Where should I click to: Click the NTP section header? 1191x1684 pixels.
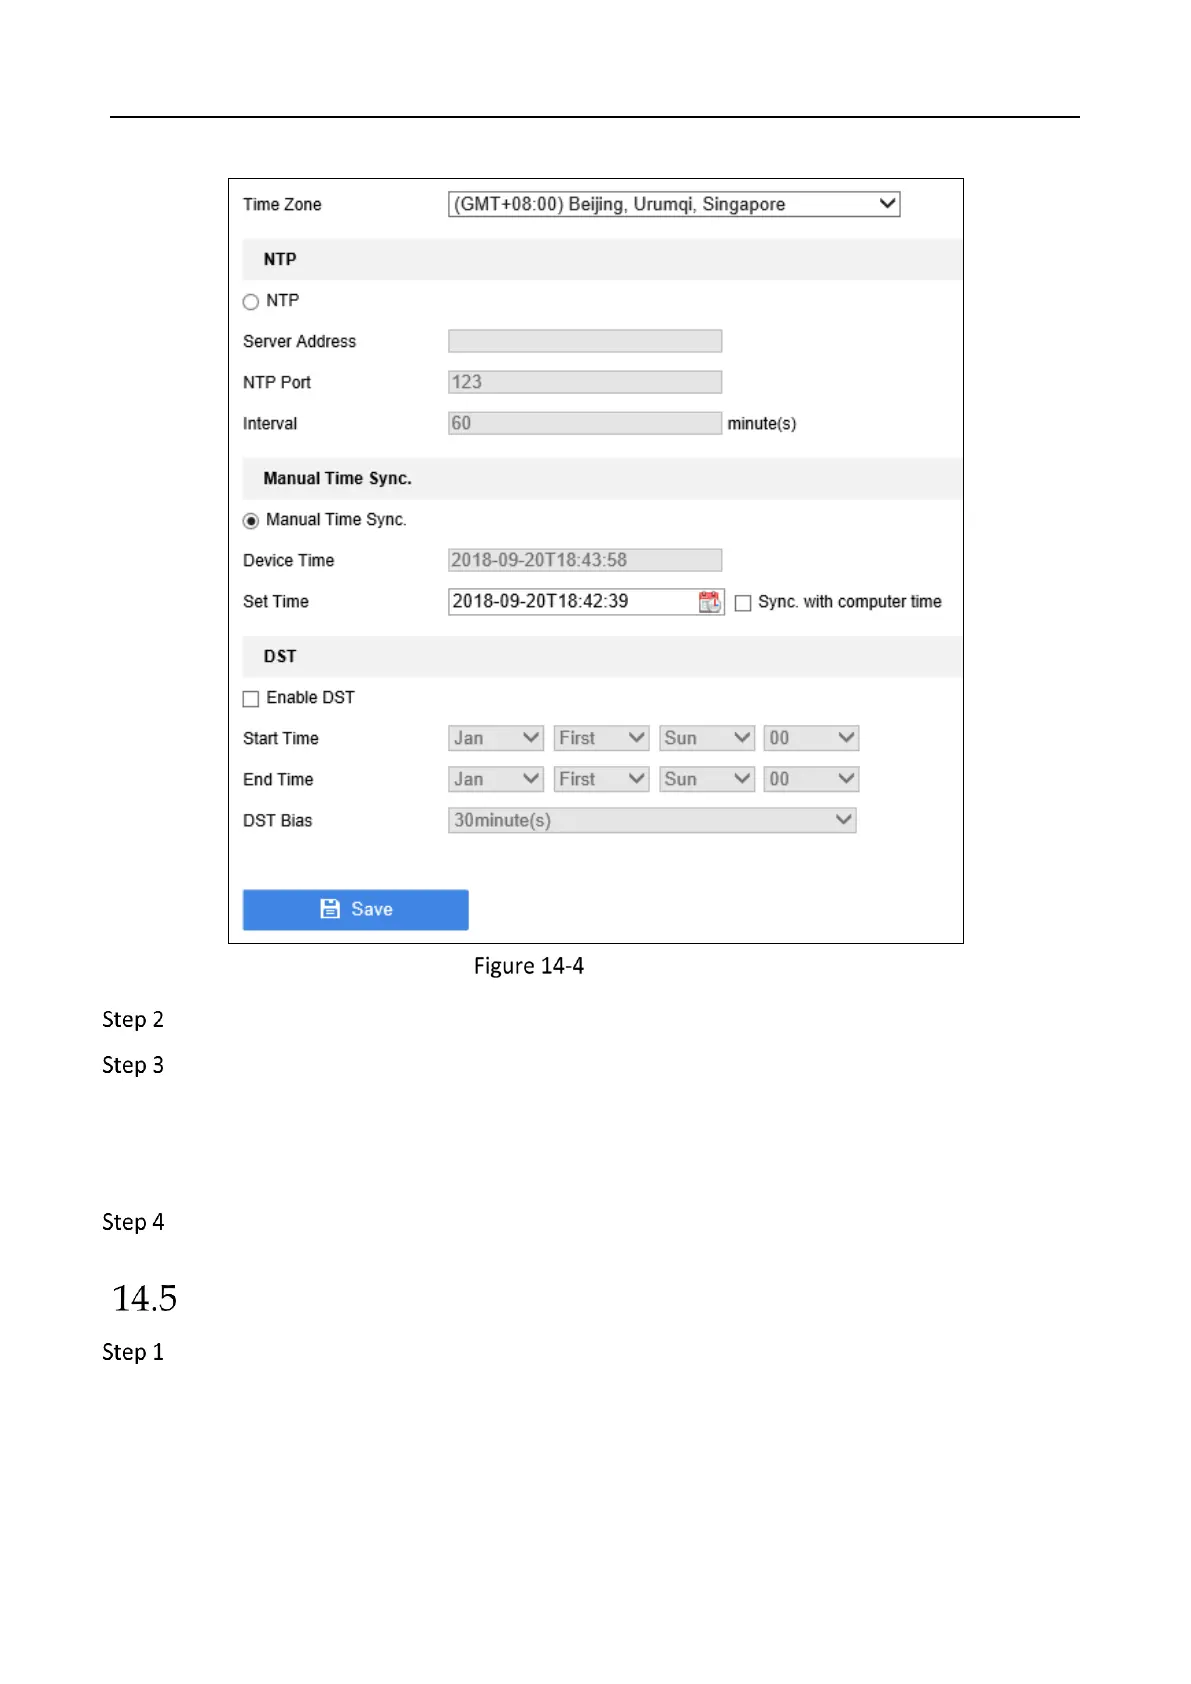602,259
